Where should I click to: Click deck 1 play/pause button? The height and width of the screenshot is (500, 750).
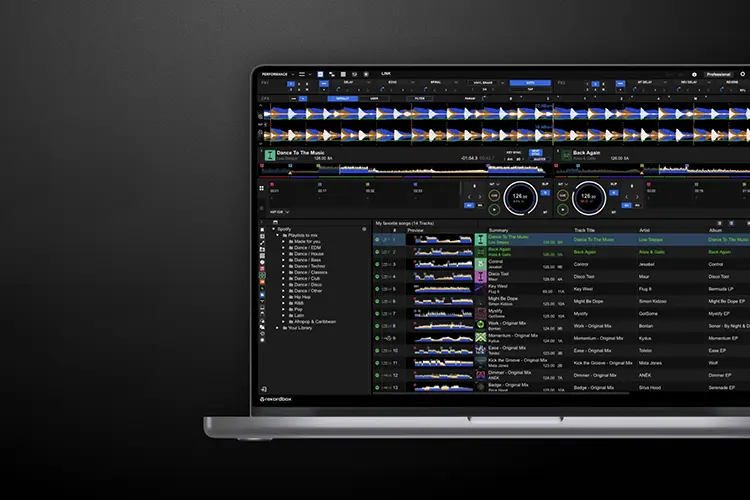click(494, 209)
